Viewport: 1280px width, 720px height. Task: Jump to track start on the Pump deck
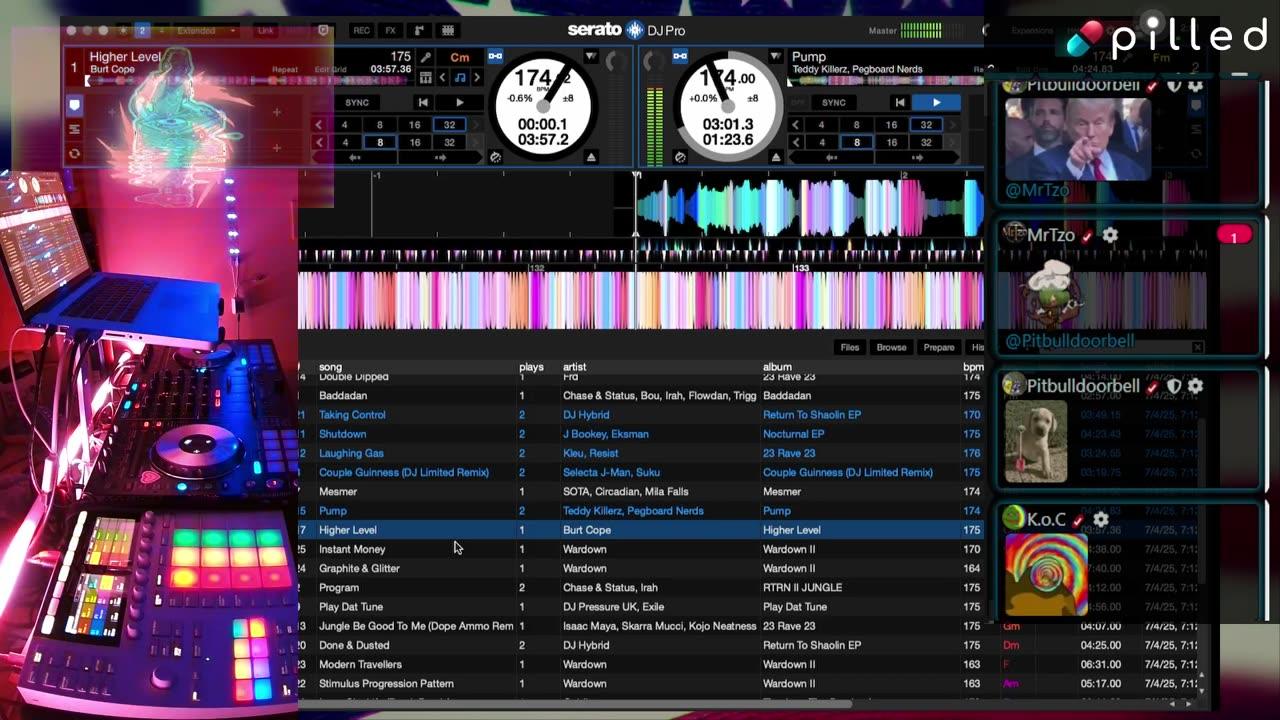point(900,102)
